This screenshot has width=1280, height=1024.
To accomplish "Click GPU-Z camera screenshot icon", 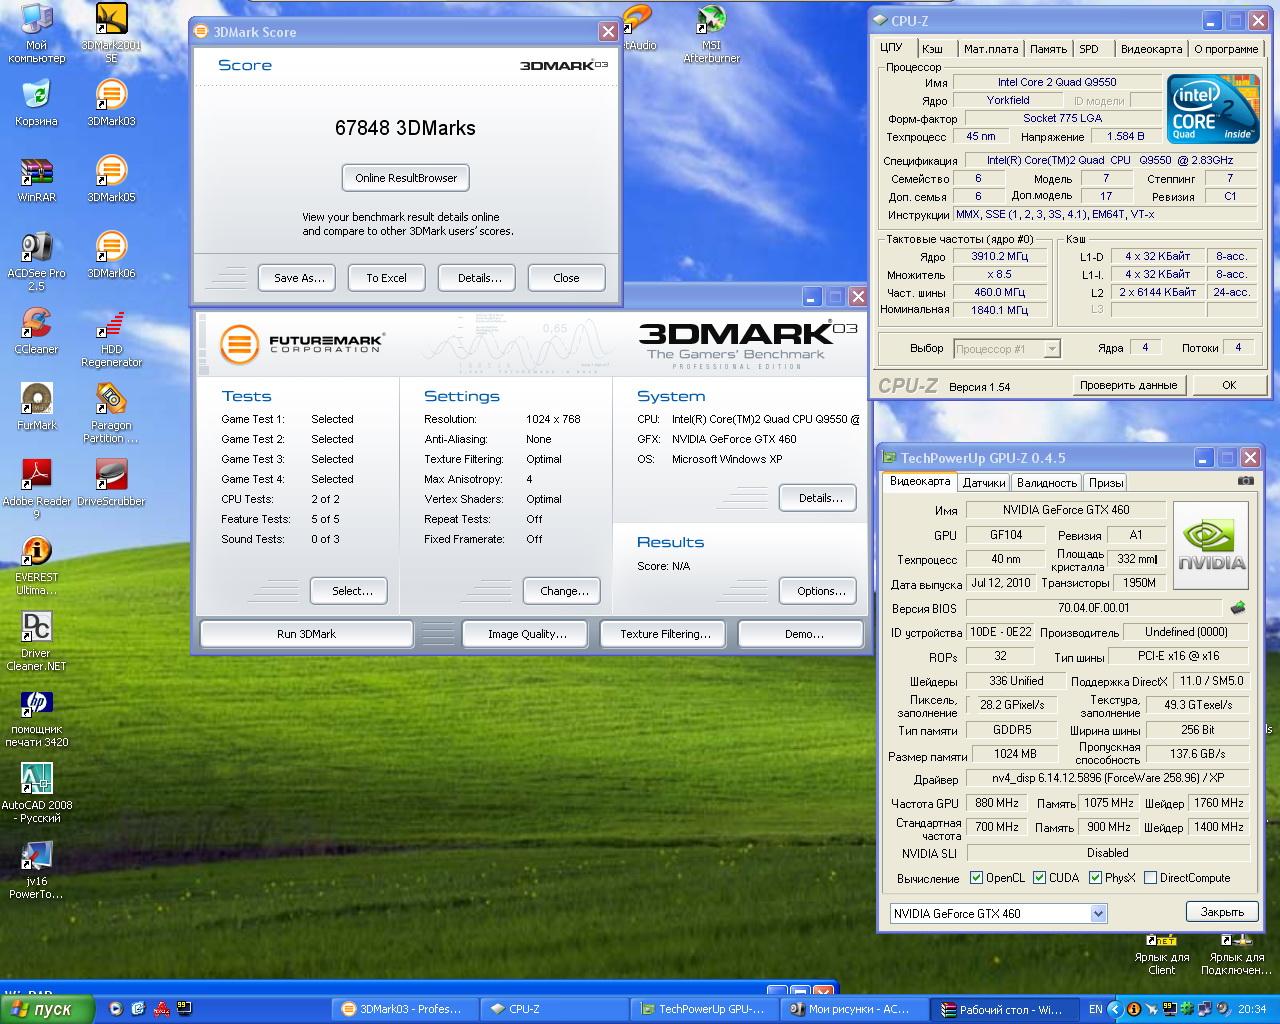I will (1245, 481).
